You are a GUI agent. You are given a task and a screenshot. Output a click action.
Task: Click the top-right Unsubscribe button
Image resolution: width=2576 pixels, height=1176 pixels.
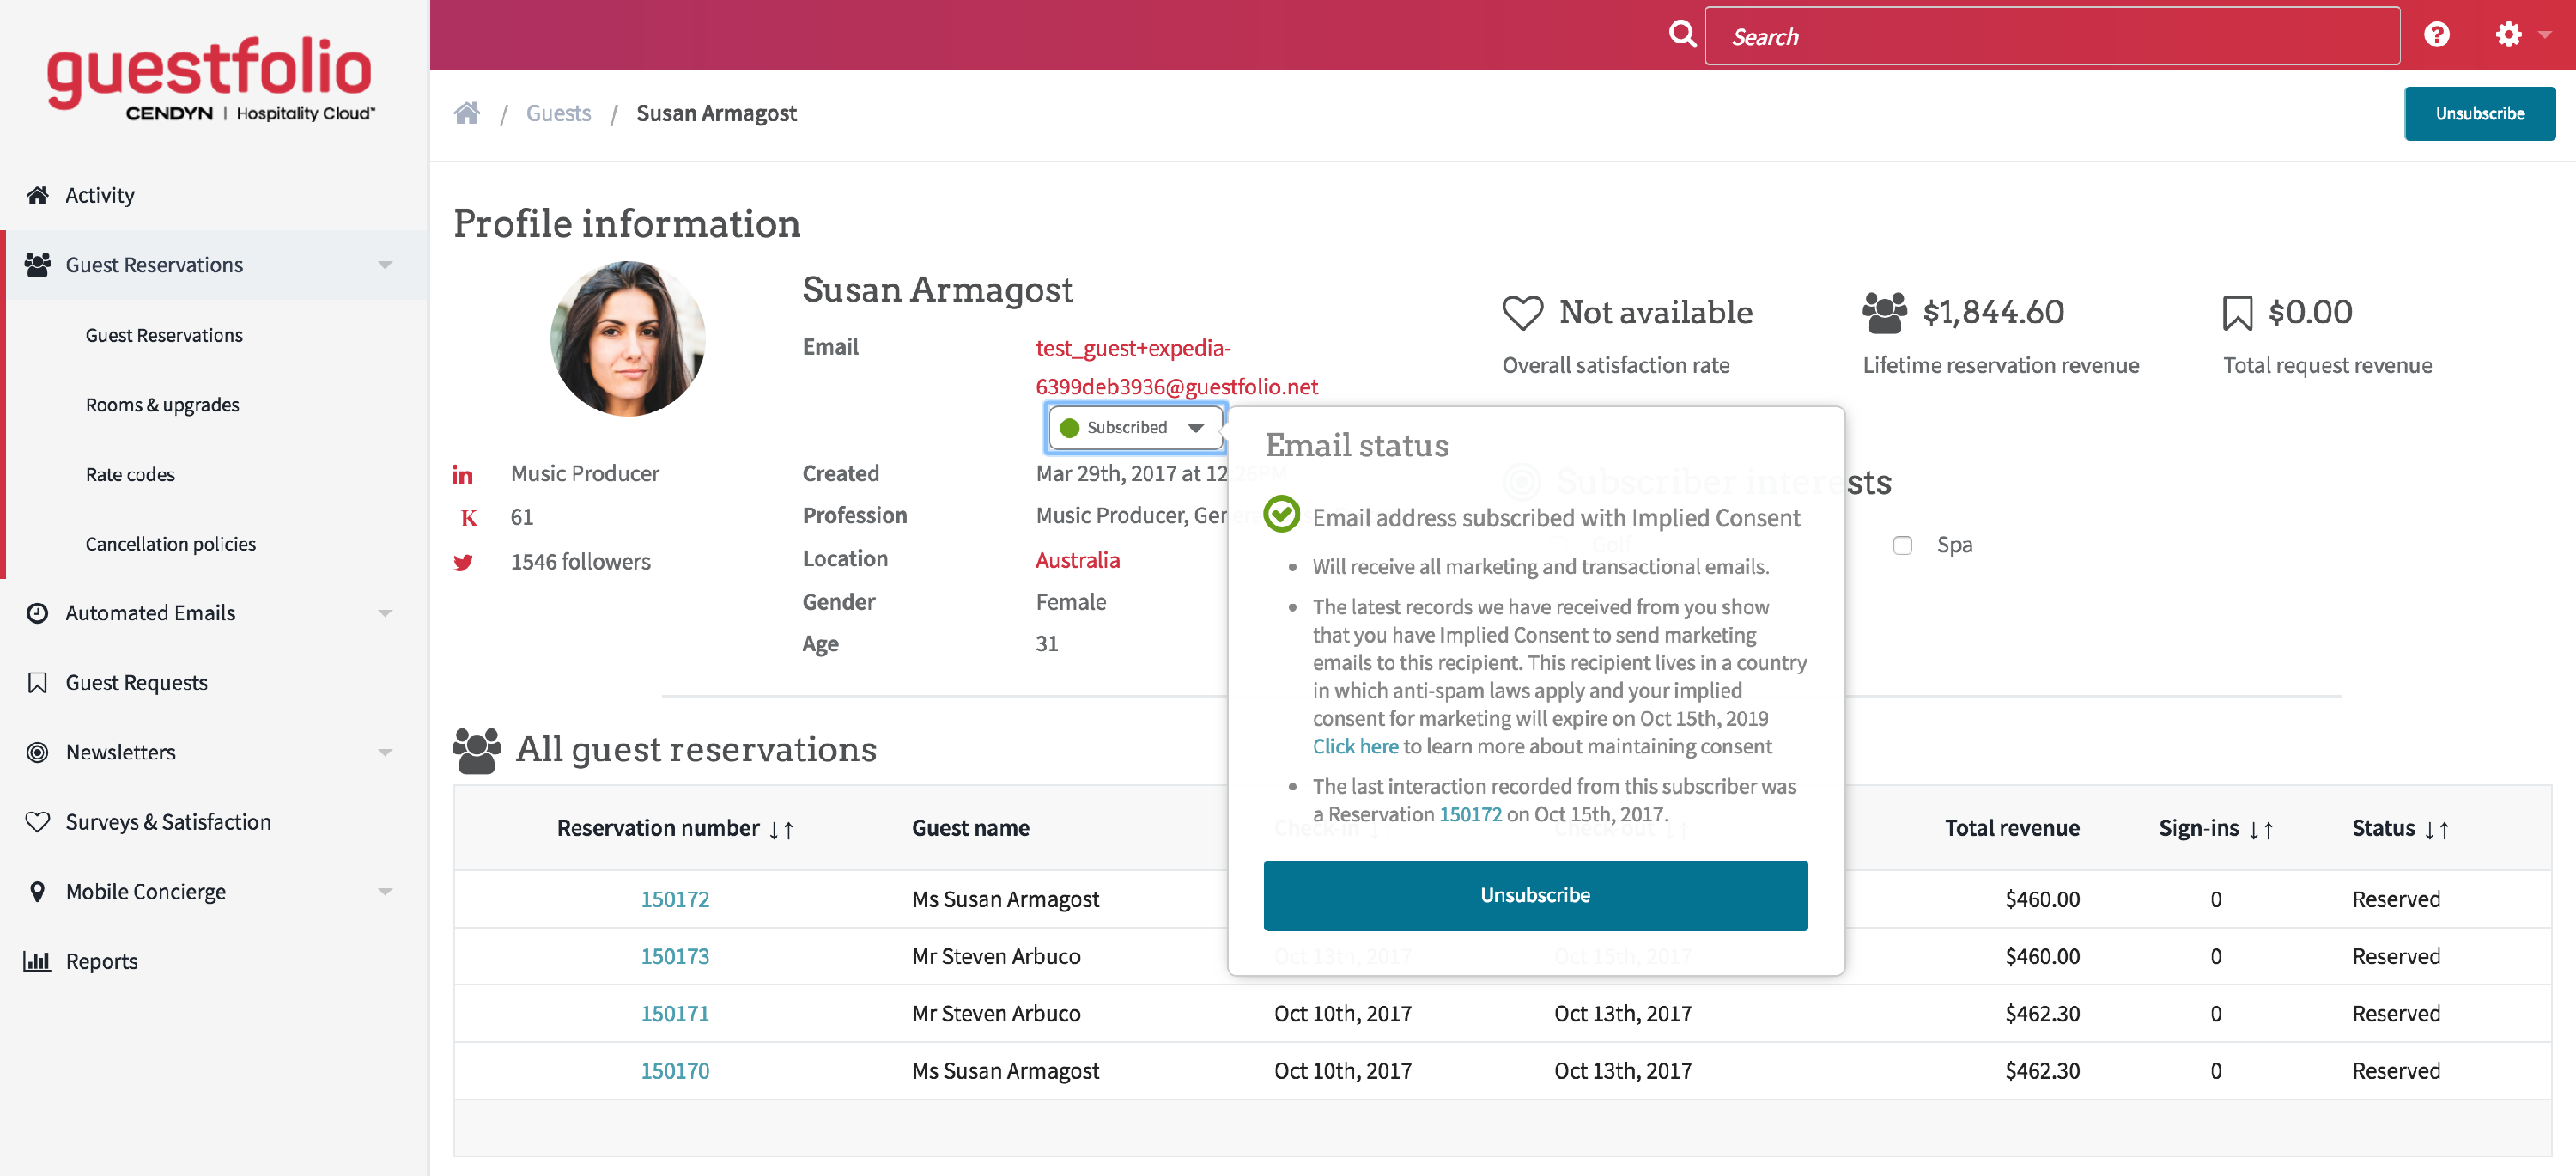pos(2480,114)
